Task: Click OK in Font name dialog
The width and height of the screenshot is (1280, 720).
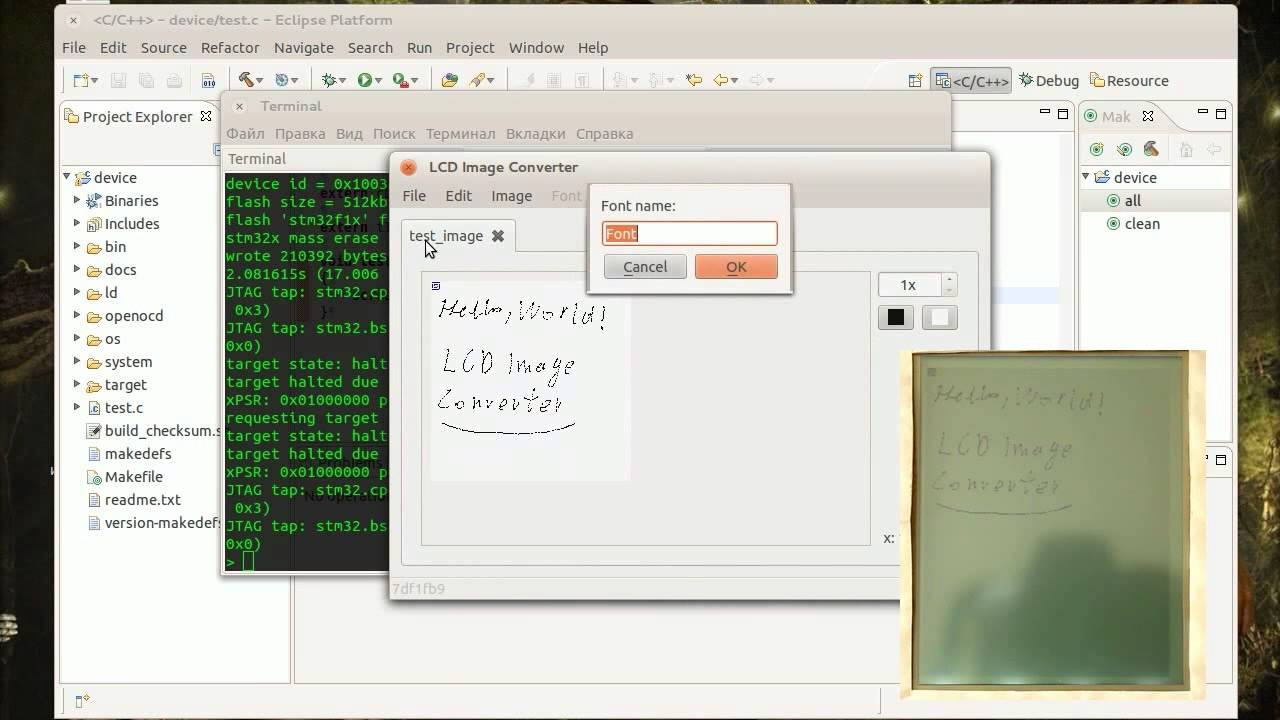Action: click(736, 267)
